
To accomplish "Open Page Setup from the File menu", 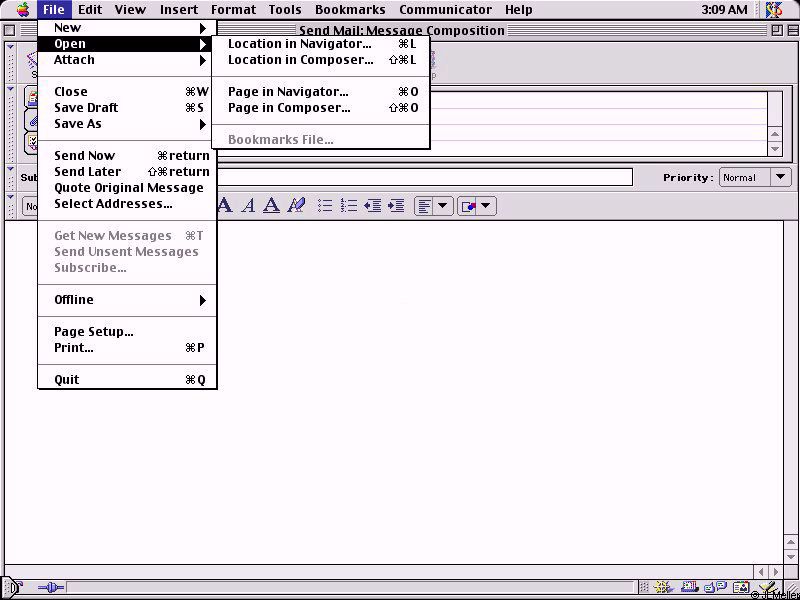I will point(128,332).
